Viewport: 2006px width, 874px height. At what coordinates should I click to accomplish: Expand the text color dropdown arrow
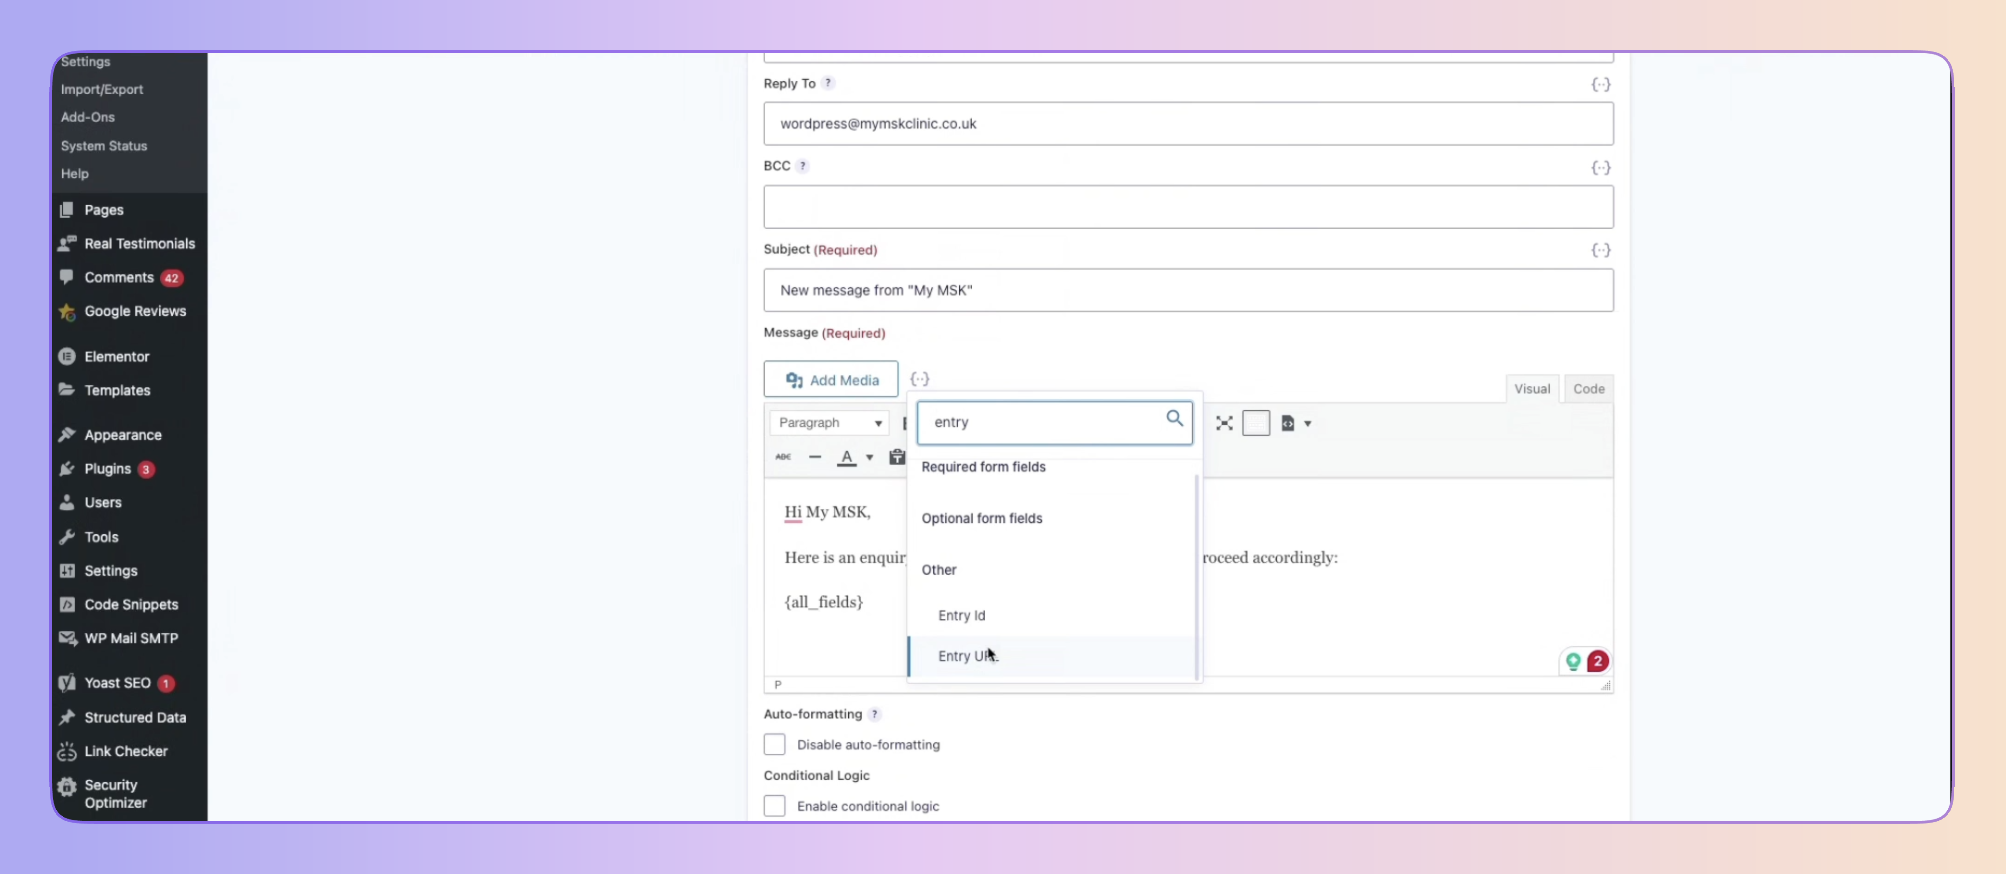pos(869,458)
